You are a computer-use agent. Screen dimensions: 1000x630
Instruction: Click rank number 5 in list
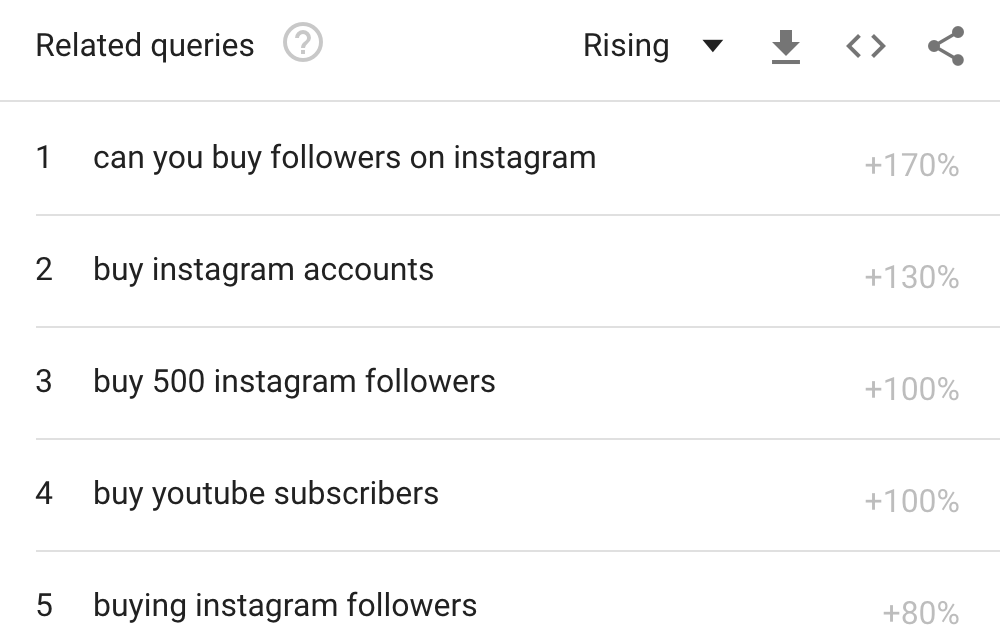click(44, 606)
